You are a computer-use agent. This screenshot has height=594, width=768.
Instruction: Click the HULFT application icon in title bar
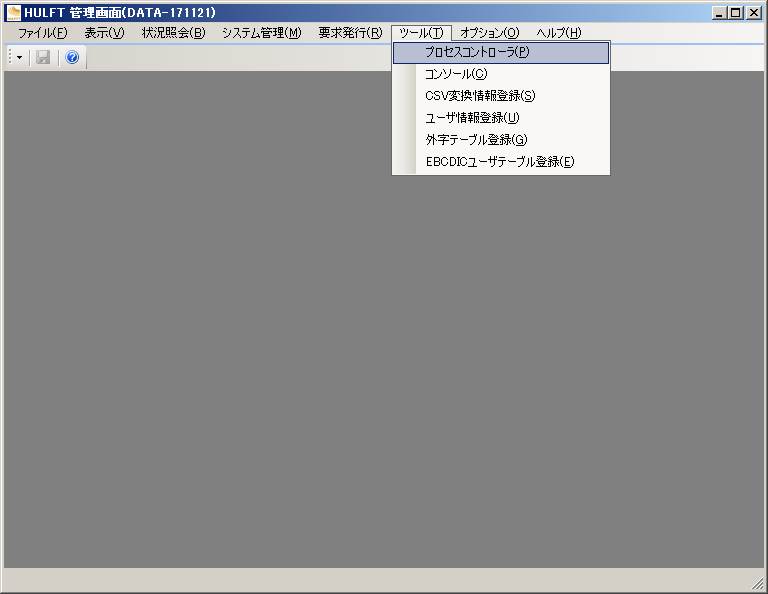click(14, 13)
